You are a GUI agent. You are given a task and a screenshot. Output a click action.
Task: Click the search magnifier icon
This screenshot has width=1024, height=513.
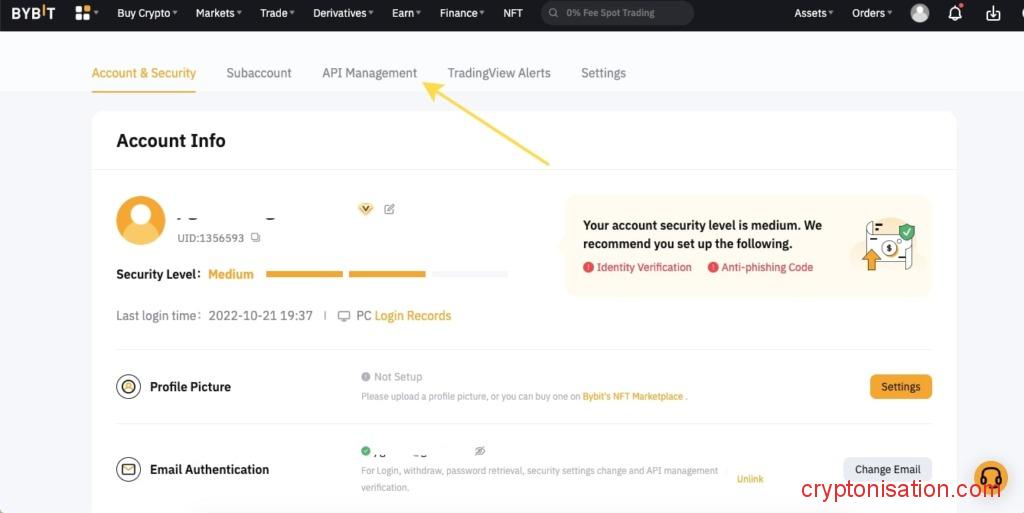(x=553, y=13)
